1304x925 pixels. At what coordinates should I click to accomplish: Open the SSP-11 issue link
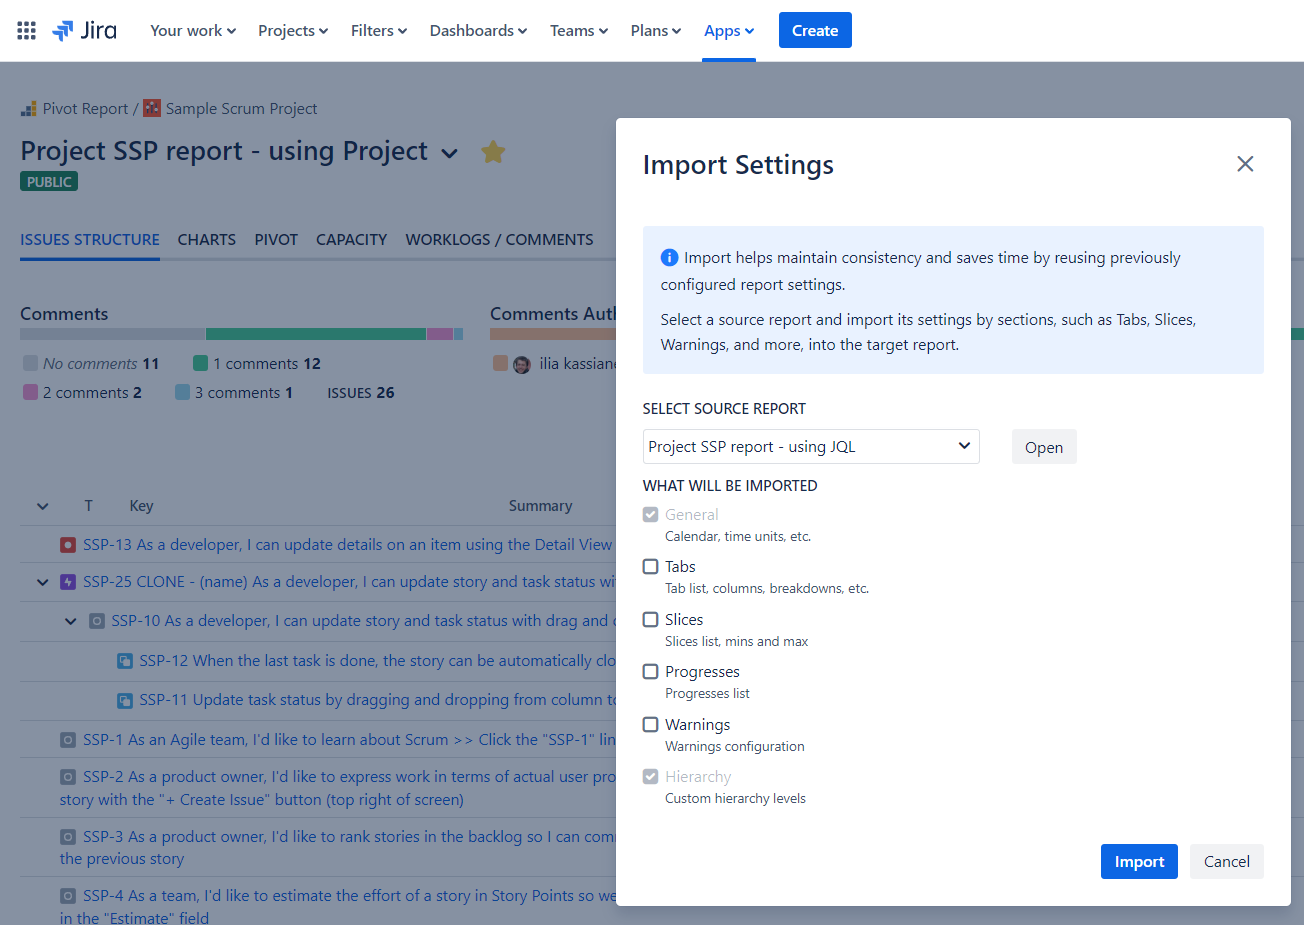[377, 700]
